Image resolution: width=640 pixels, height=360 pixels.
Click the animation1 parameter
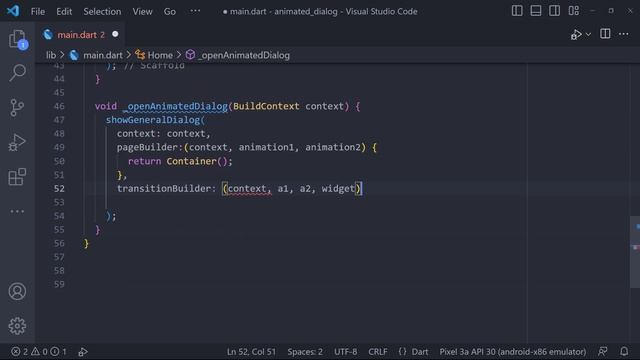coord(266,147)
